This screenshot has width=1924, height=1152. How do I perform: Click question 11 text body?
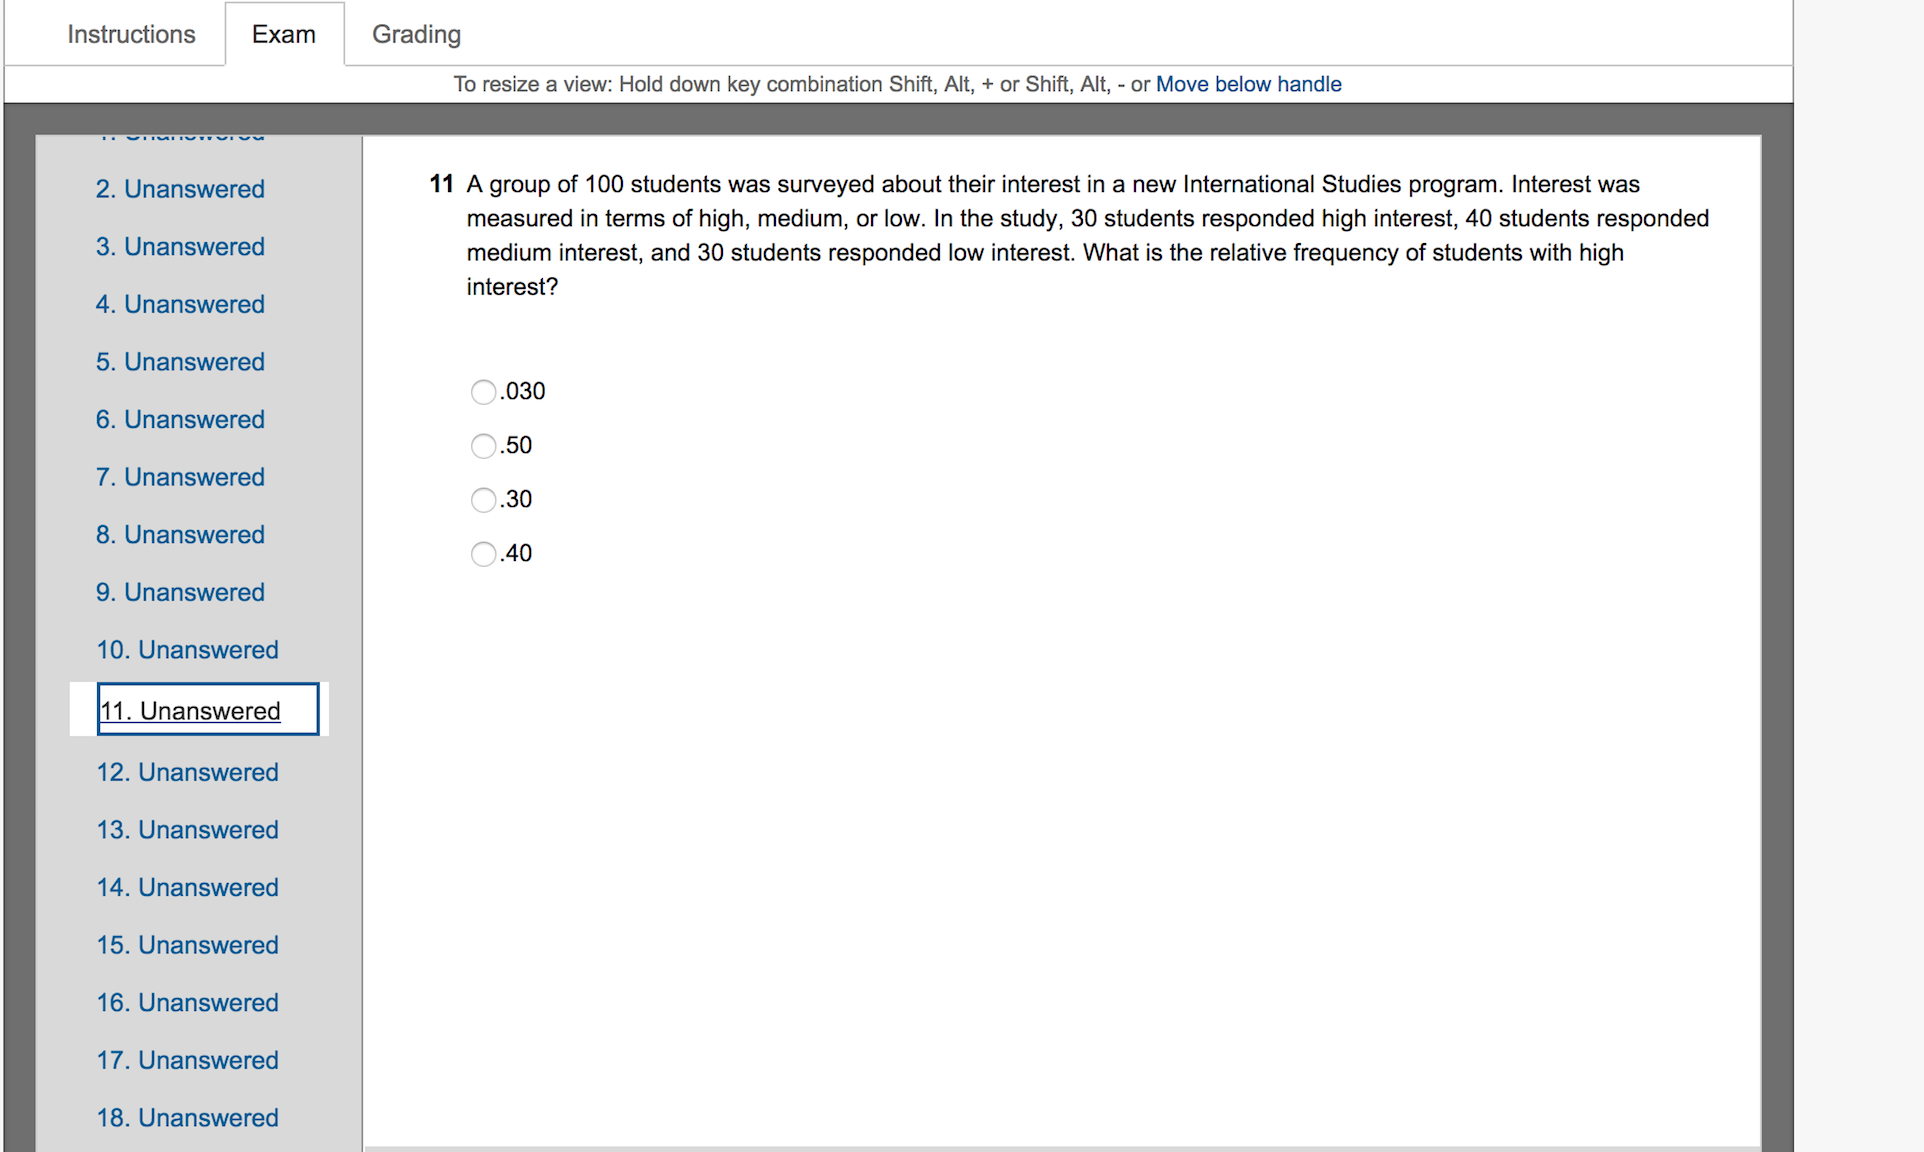pos(1086,235)
